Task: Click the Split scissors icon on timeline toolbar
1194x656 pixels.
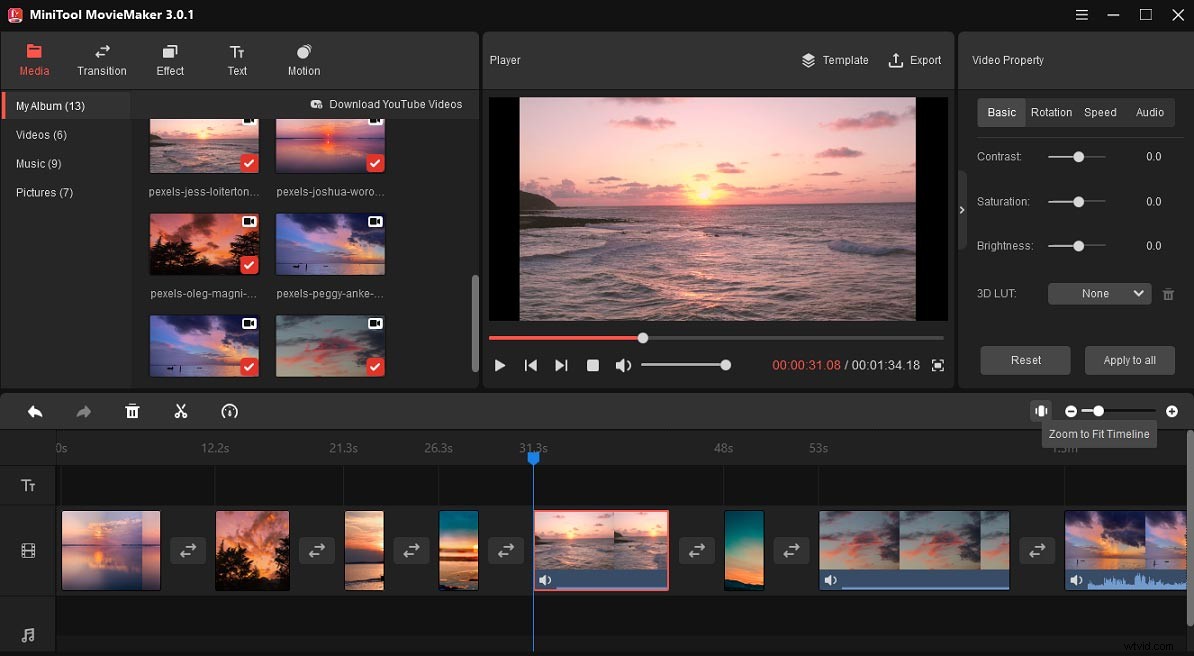Action: tap(181, 411)
